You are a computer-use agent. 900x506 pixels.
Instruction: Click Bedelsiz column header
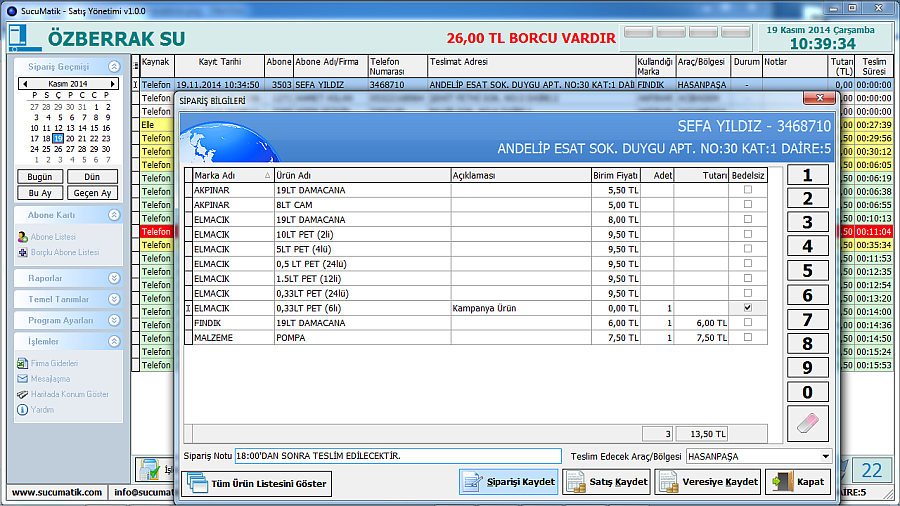click(x=747, y=176)
